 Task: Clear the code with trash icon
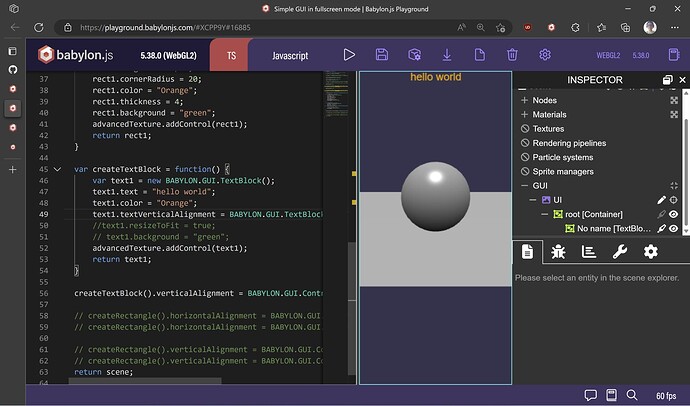(x=512, y=55)
